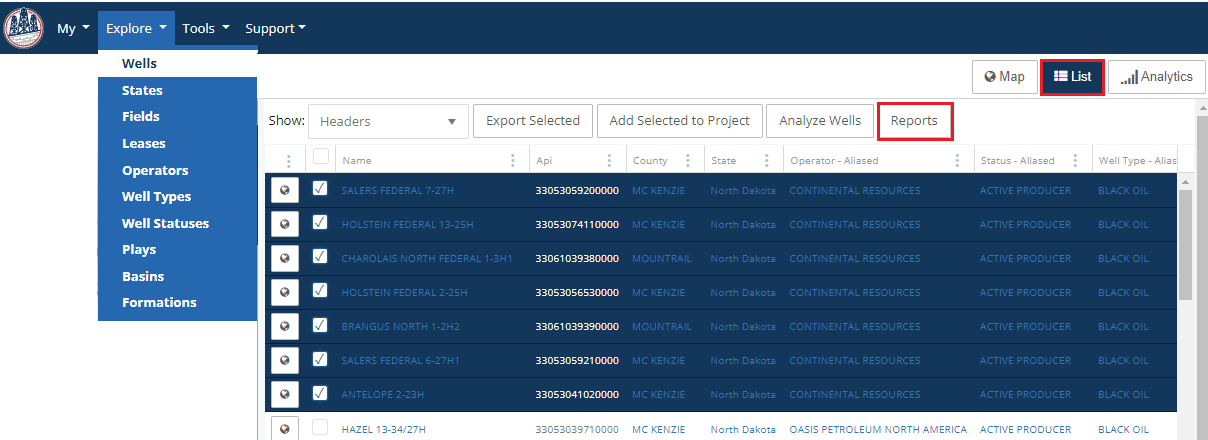
Task: Uncheck HOLSTEIN FEDERAL 13-25H checkbox
Action: (x=320, y=222)
